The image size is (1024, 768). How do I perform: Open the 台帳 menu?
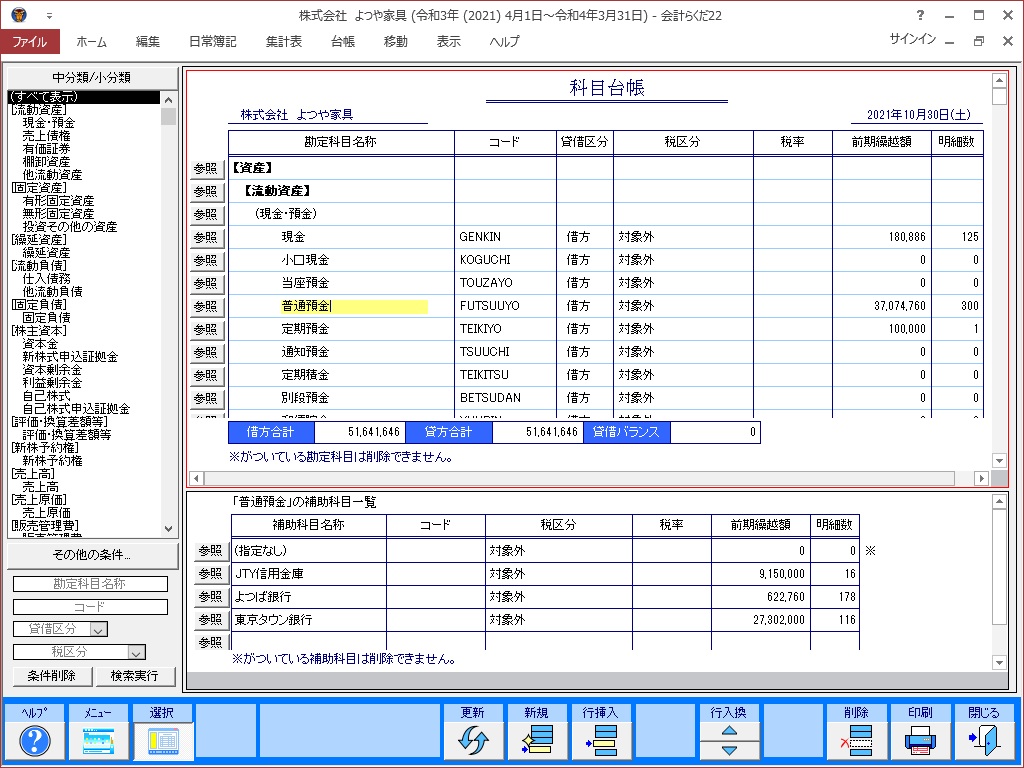coord(343,41)
